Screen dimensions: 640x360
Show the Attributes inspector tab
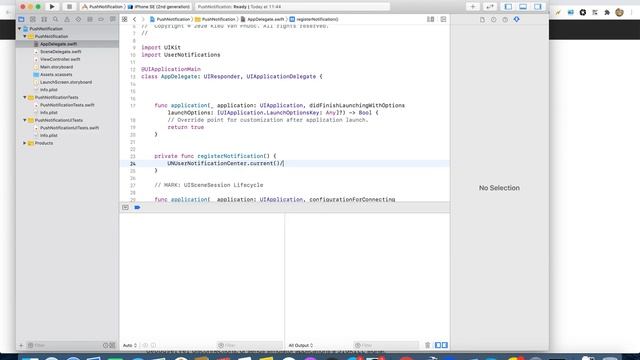pyautogui.click(x=516, y=19)
